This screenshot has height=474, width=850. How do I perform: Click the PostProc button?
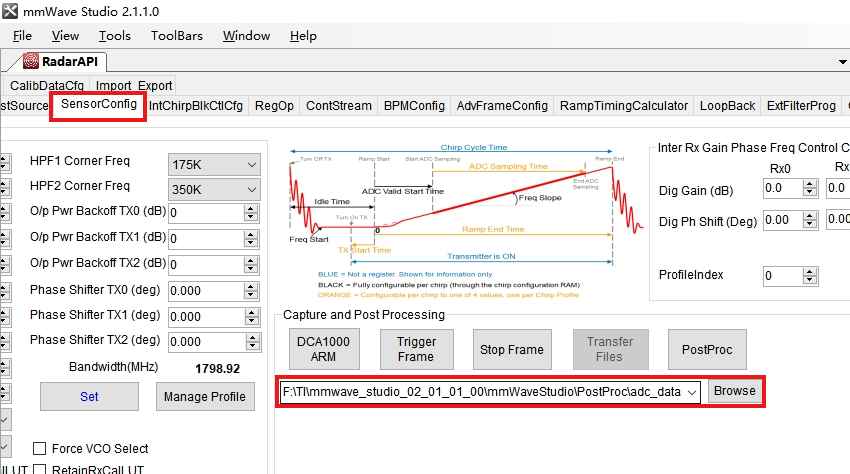707,349
